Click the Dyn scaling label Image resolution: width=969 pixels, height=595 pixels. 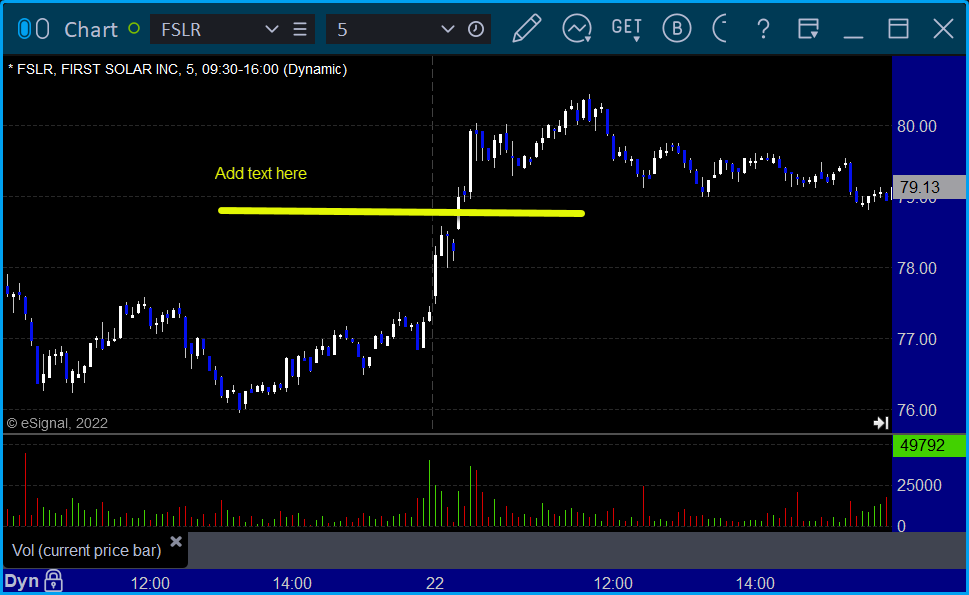(x=22, y=581)
